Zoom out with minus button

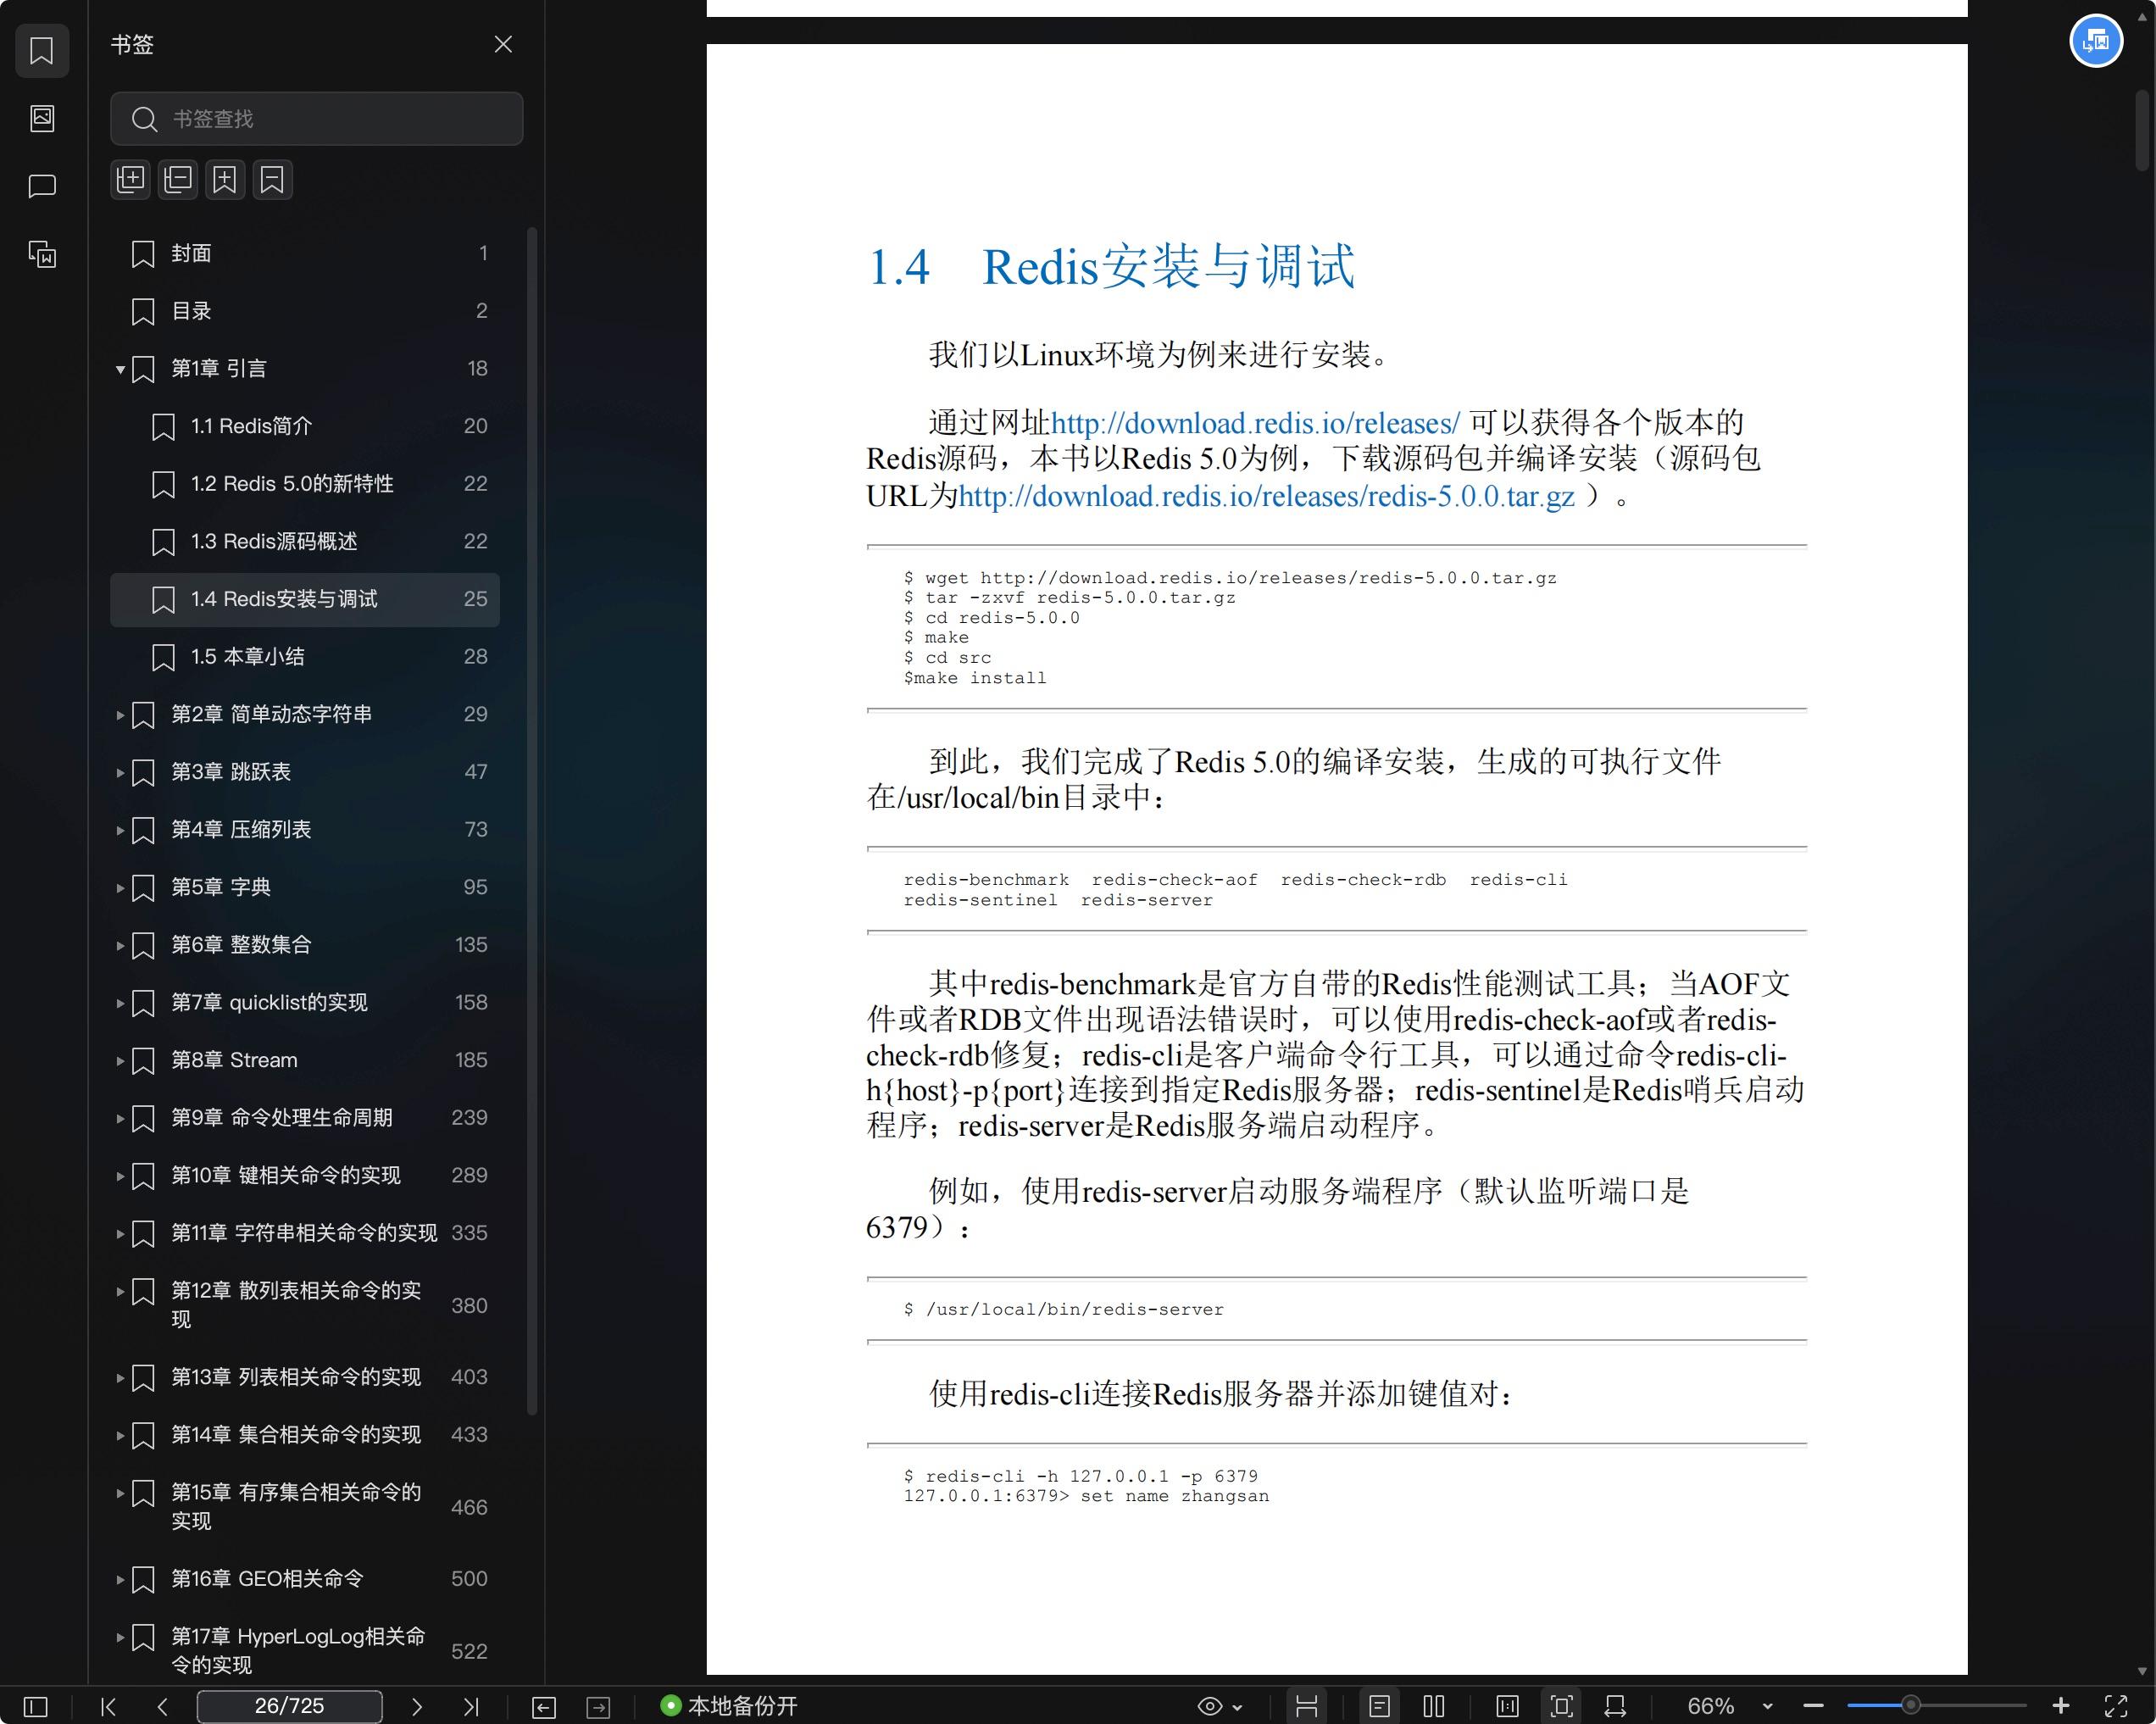tap(1813, 1706)
